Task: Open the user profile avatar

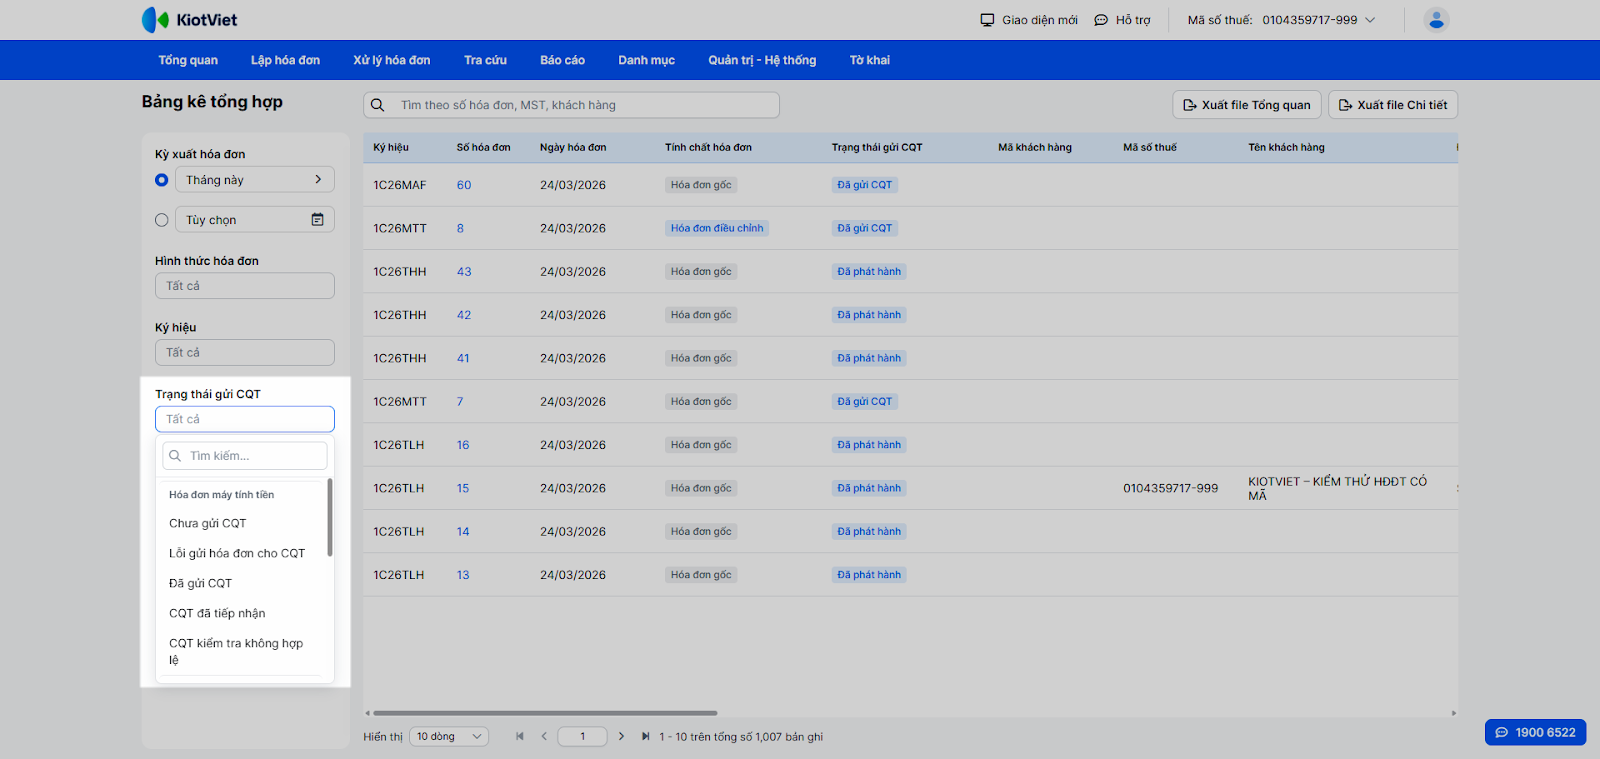Action: click(1436, 20)
